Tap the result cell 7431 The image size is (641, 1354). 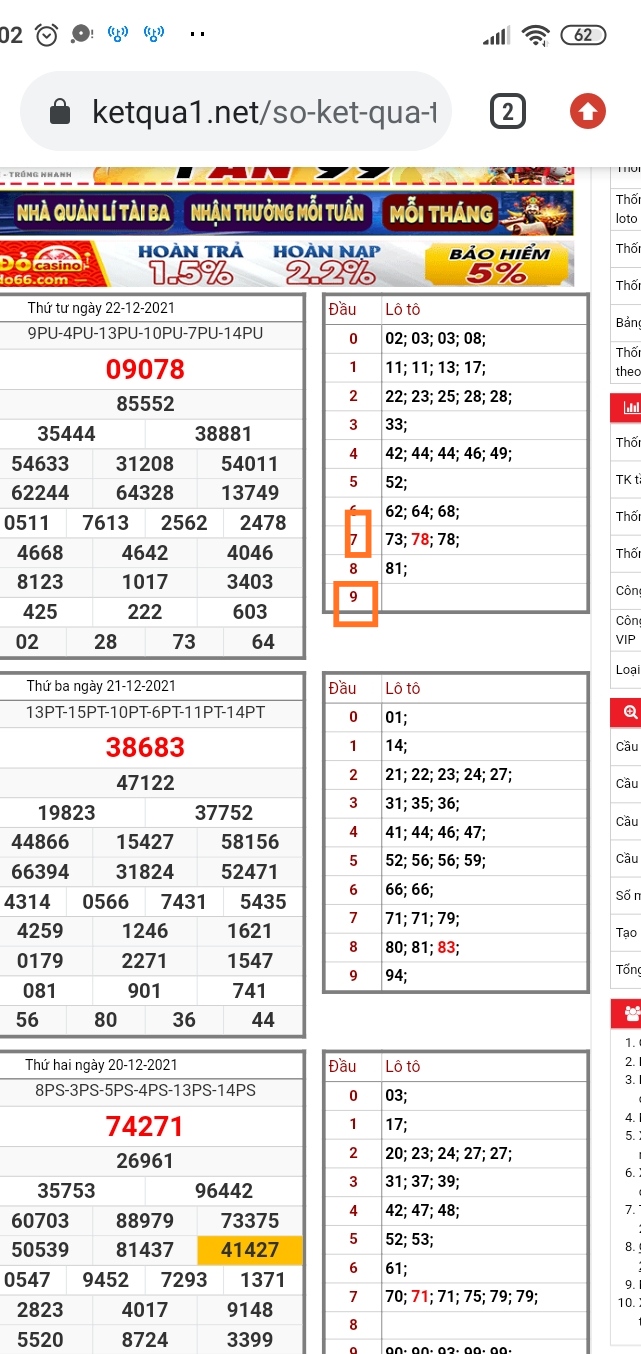pos(185,902)
